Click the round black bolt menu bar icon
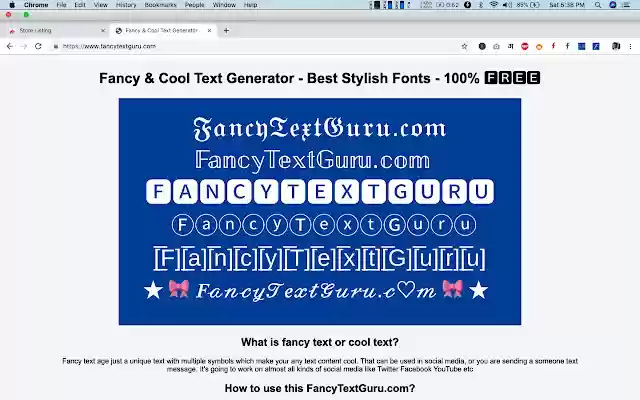This screenshot has height=400, width=640. (467, 5)
